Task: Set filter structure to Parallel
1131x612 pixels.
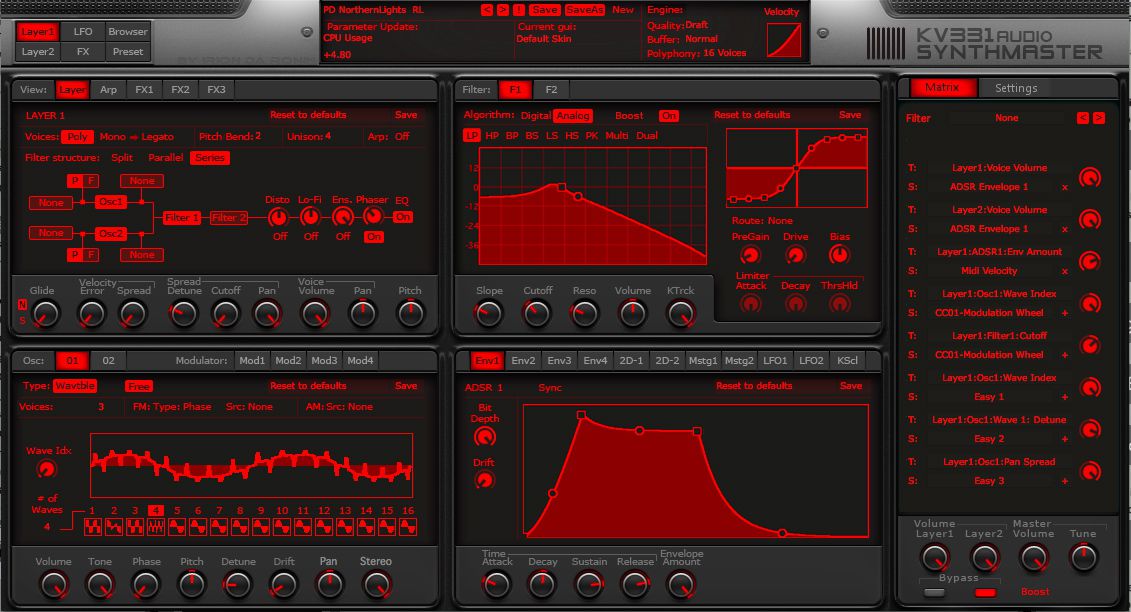Action: (165, 157)
